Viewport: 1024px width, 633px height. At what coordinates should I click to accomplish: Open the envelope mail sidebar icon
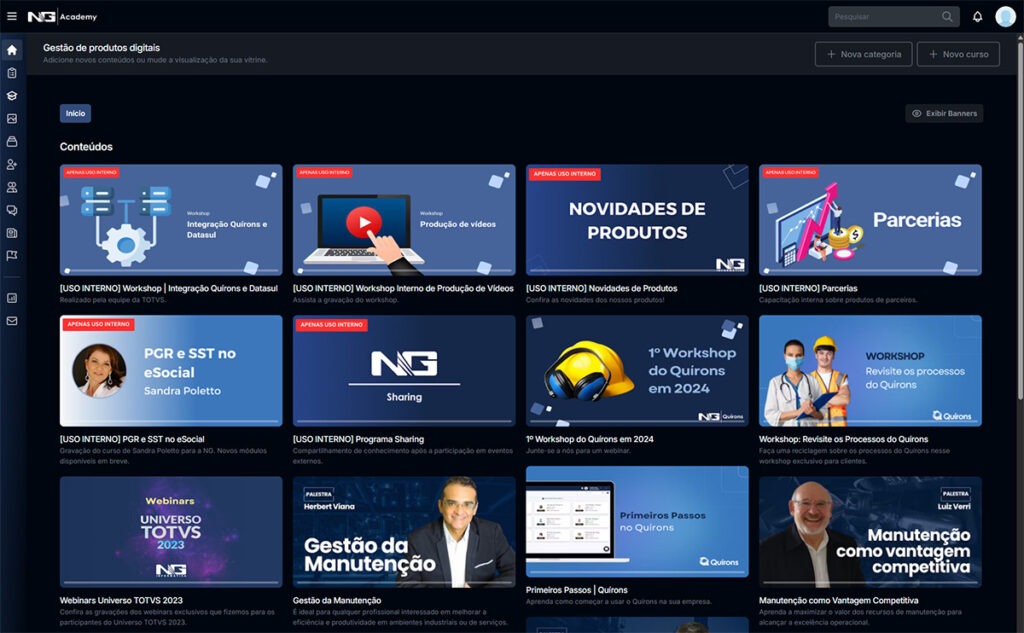point(12,321)
